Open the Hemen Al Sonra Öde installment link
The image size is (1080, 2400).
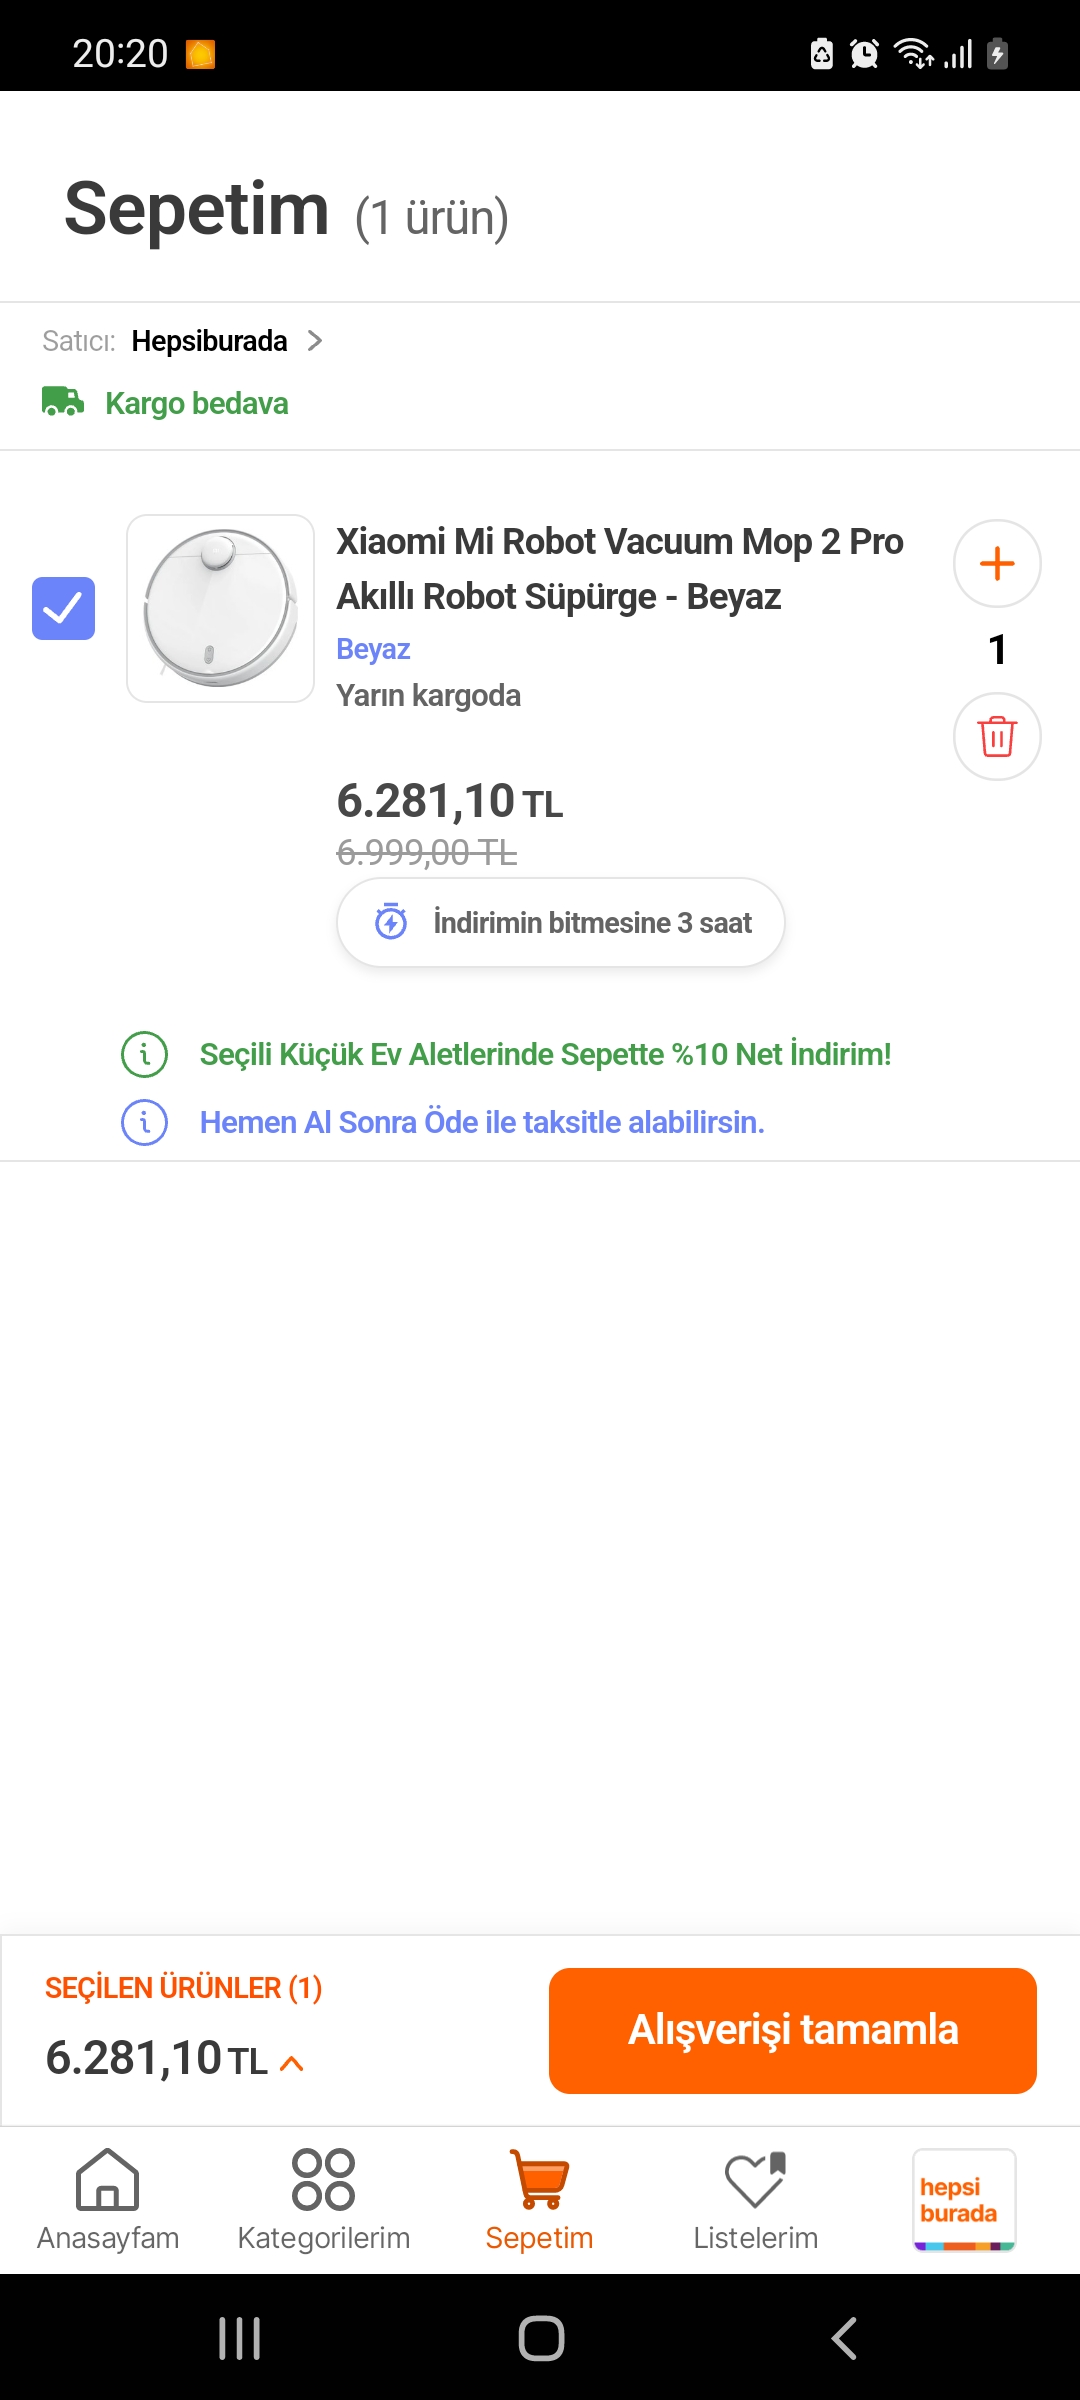[482, 1122]
